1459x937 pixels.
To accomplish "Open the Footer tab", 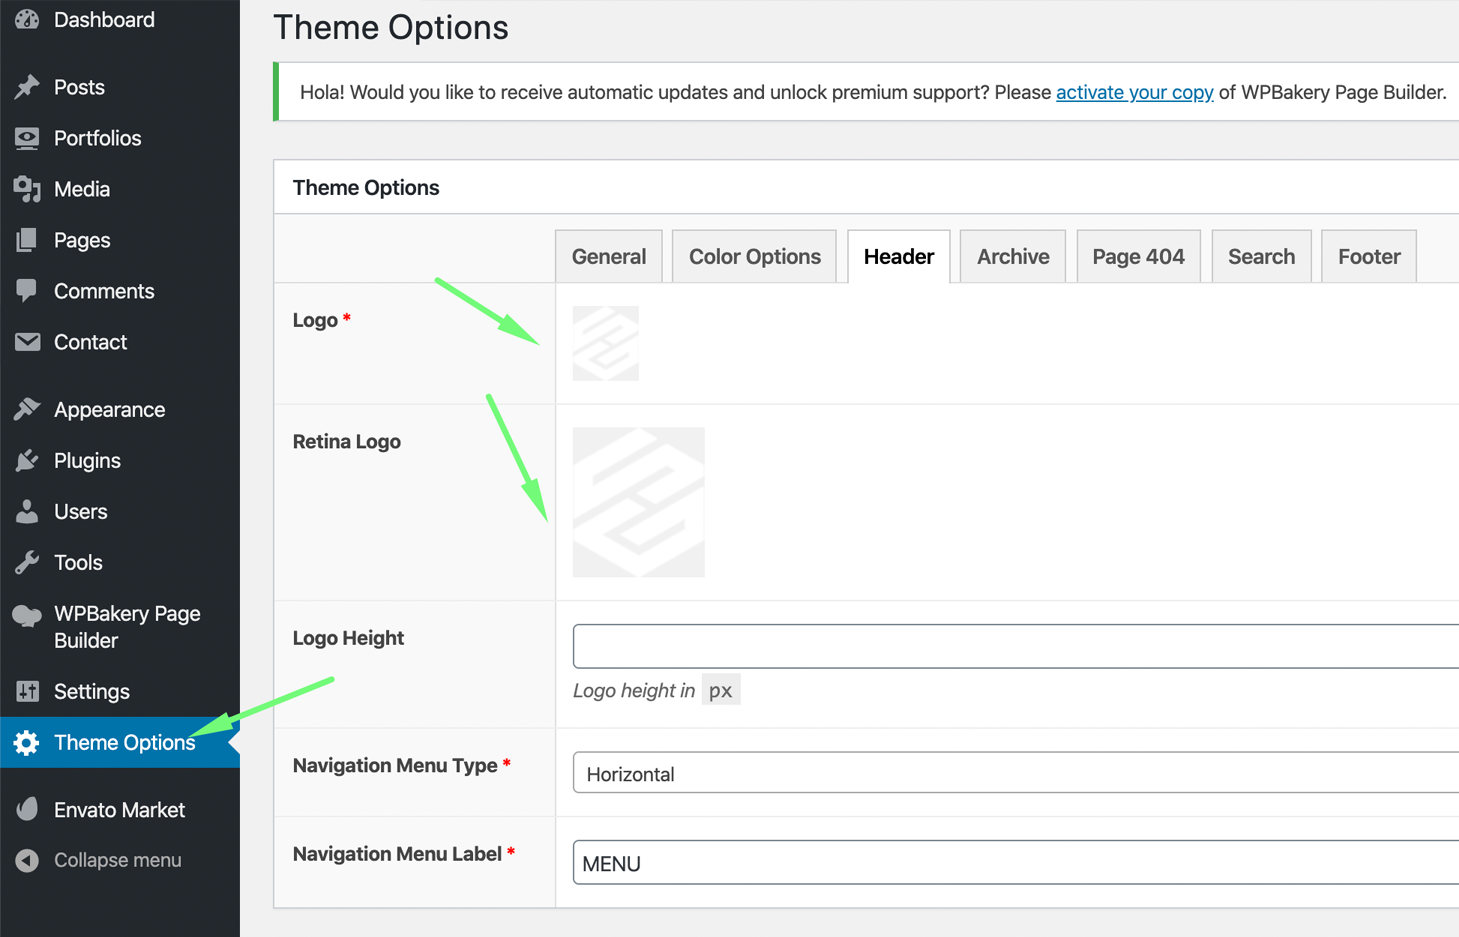I will coord(1368,257).
